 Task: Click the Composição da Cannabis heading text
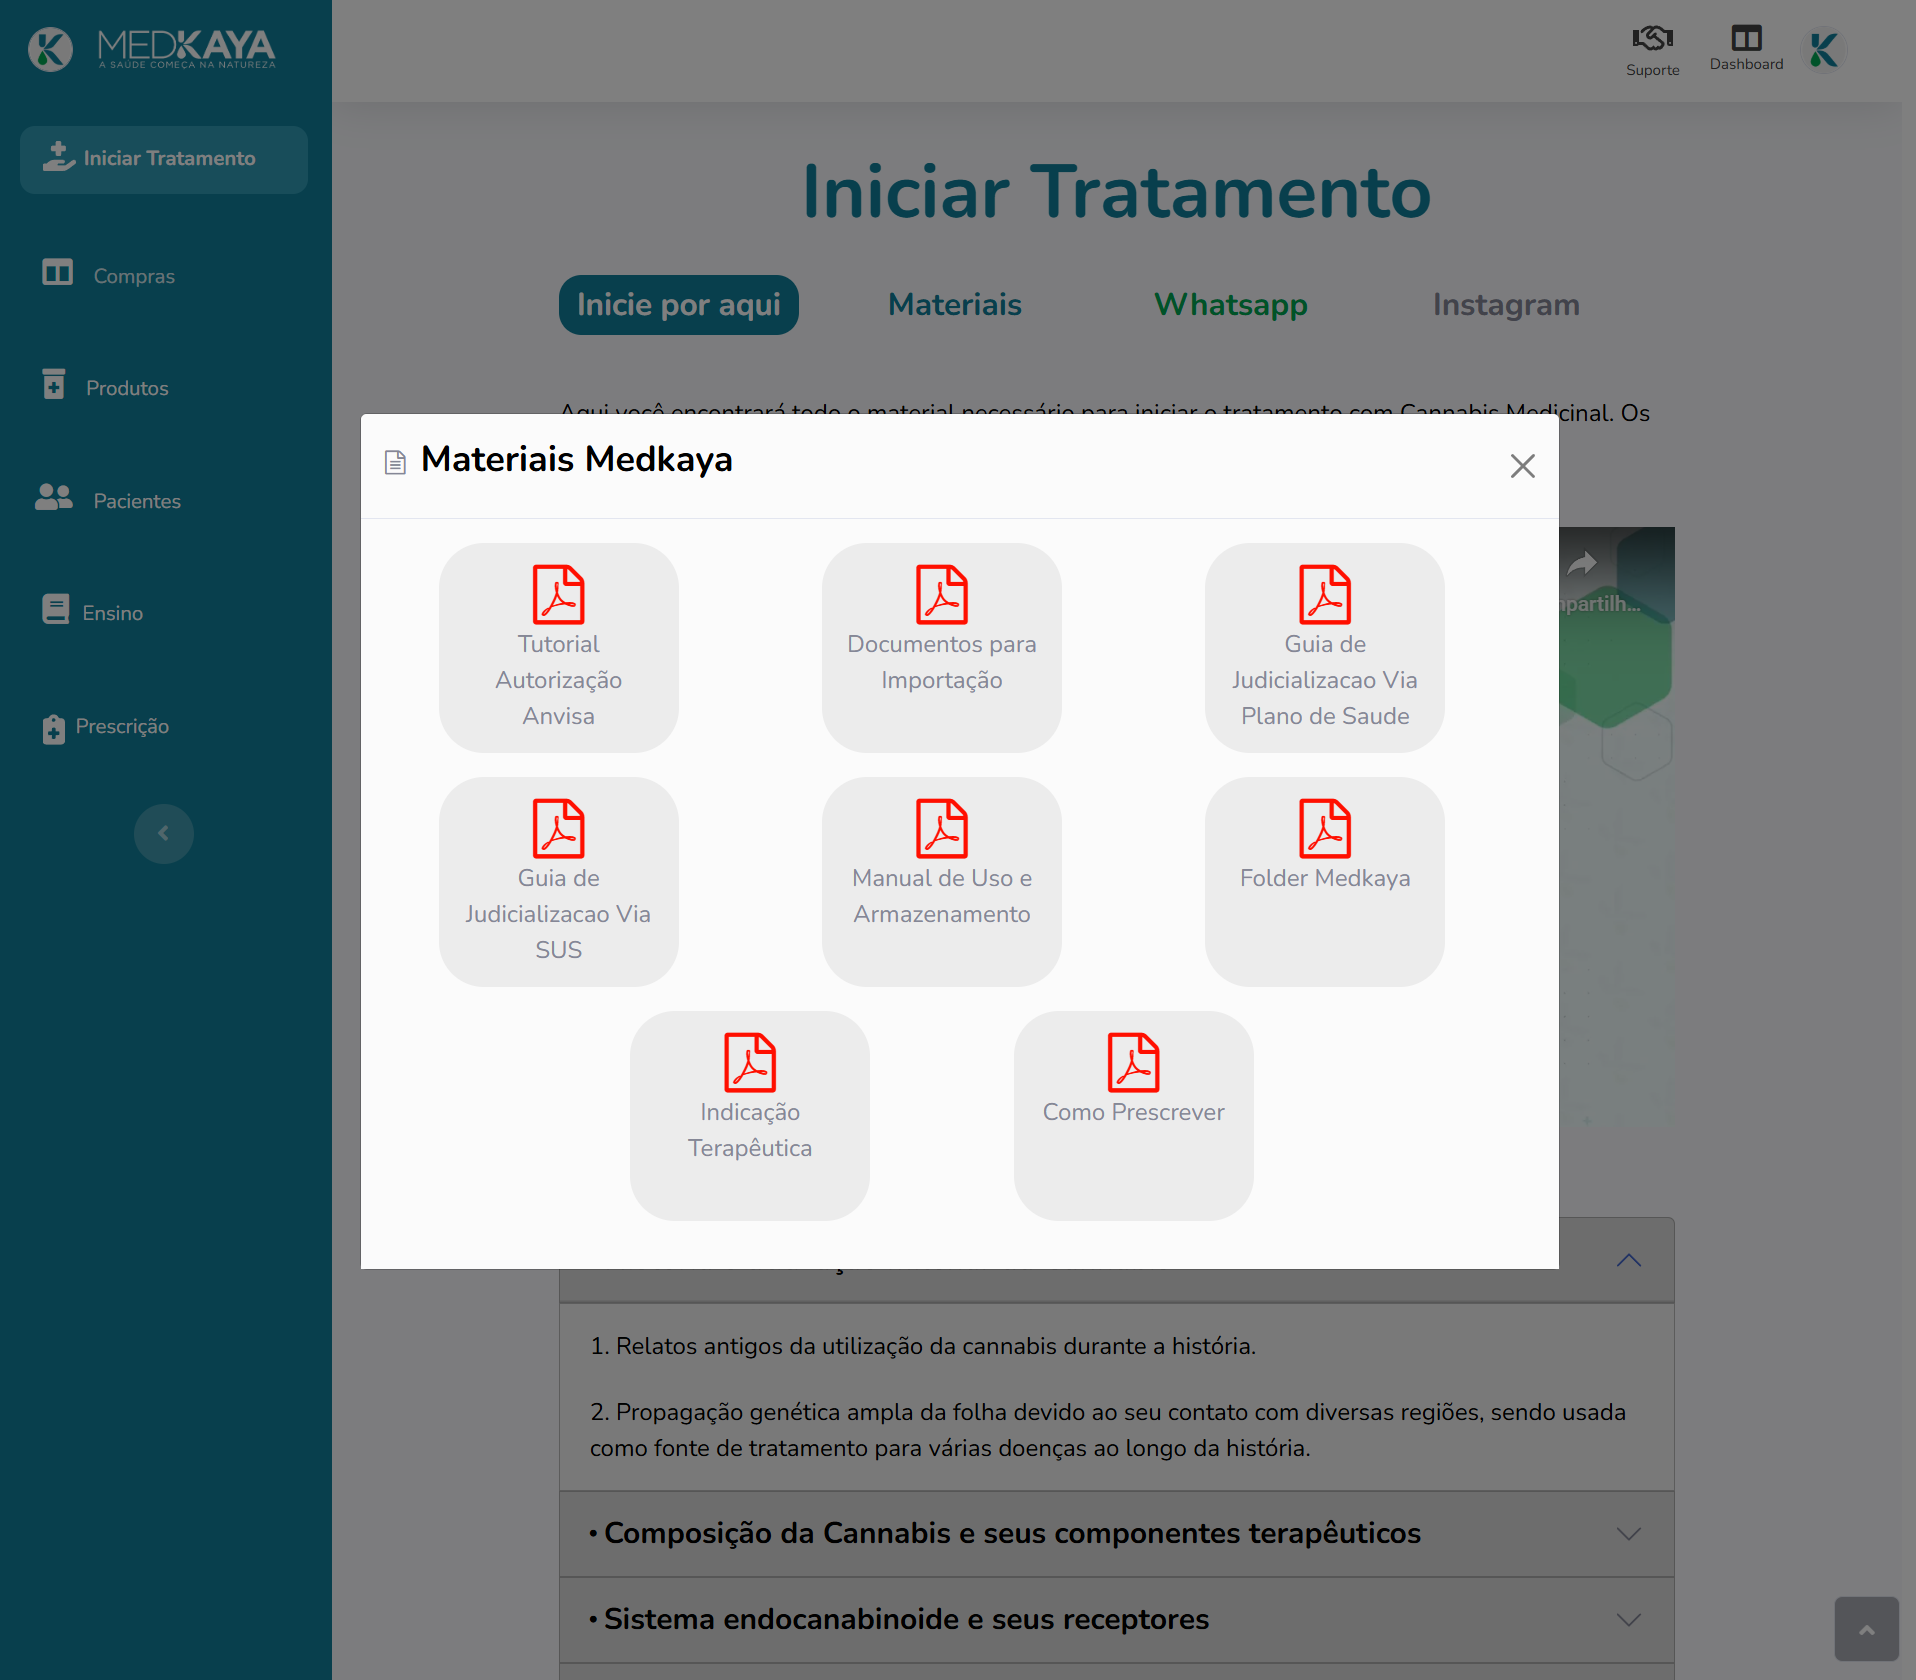[1012, 1533]
